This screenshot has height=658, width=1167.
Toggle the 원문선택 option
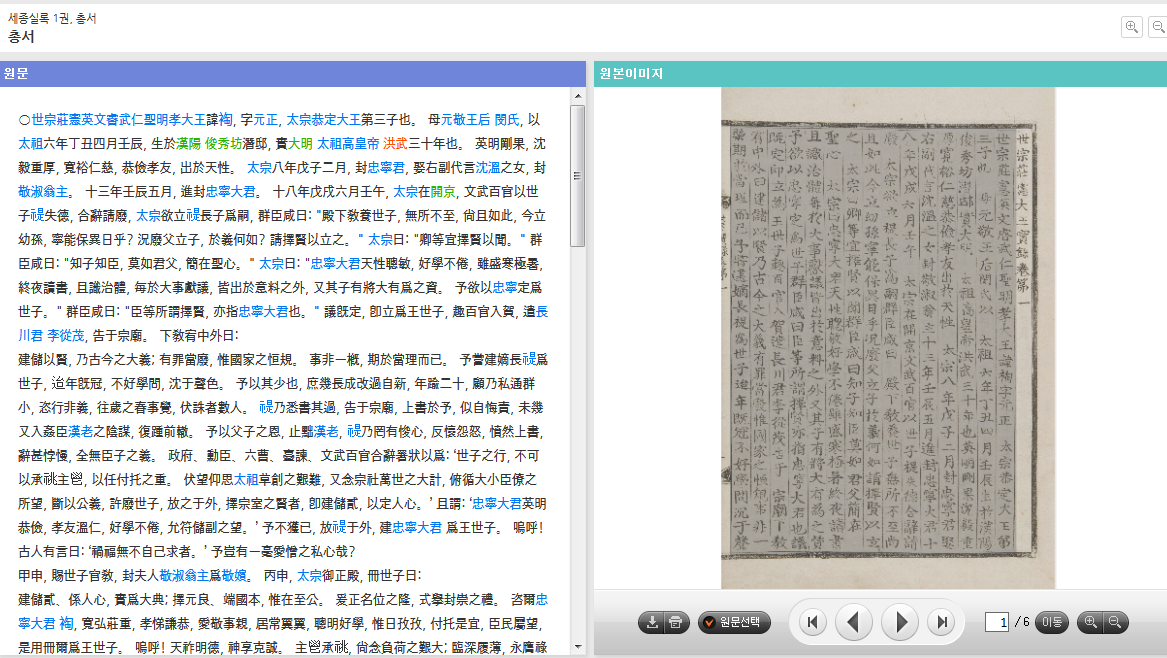point(734,623)
